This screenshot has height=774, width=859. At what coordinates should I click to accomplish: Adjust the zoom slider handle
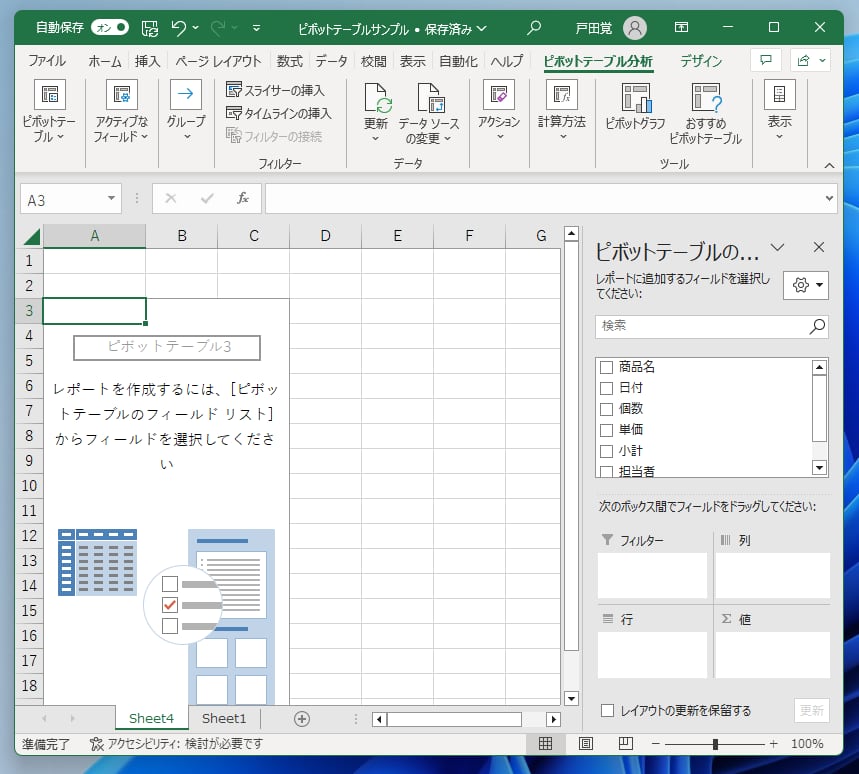[715, 744]
